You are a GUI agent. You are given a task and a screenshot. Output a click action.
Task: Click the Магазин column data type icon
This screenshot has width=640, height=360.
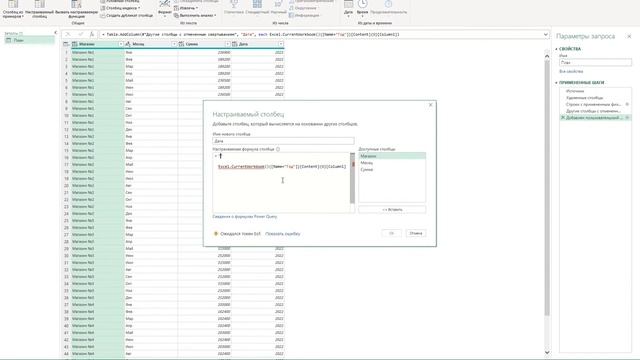point(75,44)
